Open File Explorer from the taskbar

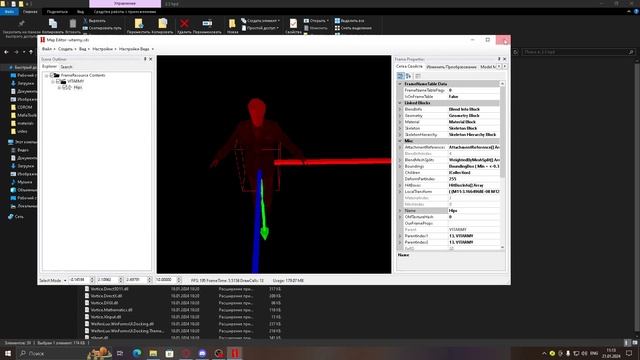153,353
